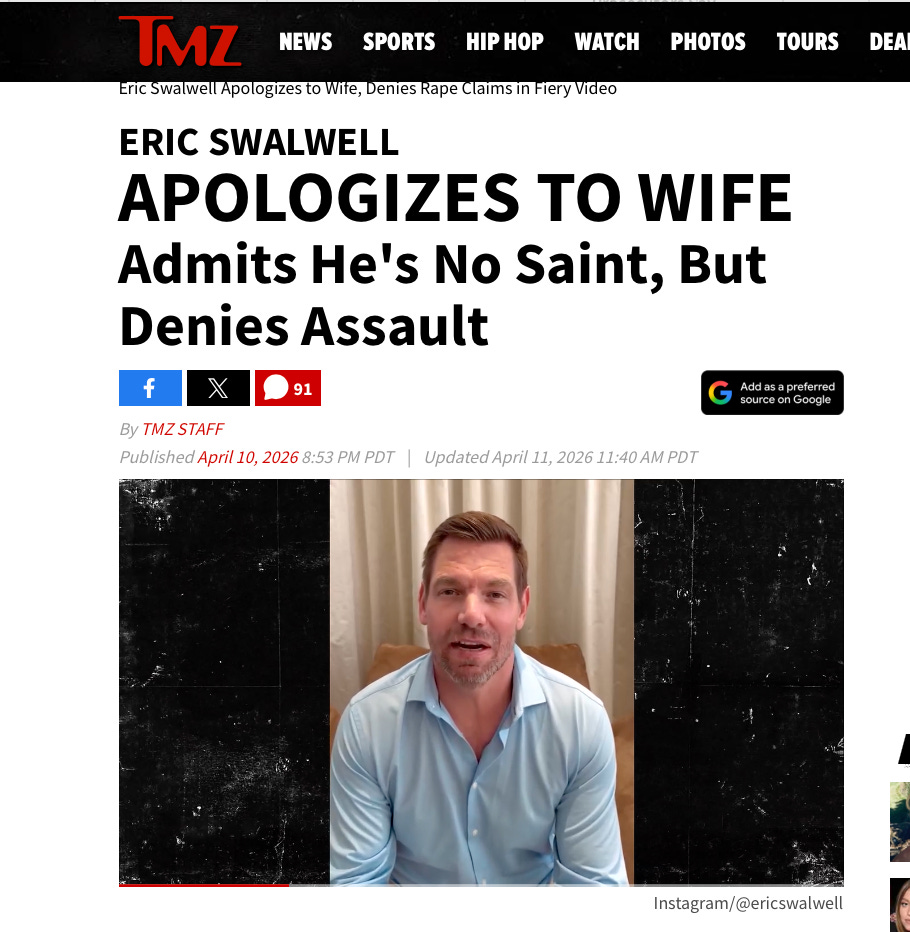Open the News menu
Image resolution: width=910 pixels, height=932 pixels.
[306, 42]
